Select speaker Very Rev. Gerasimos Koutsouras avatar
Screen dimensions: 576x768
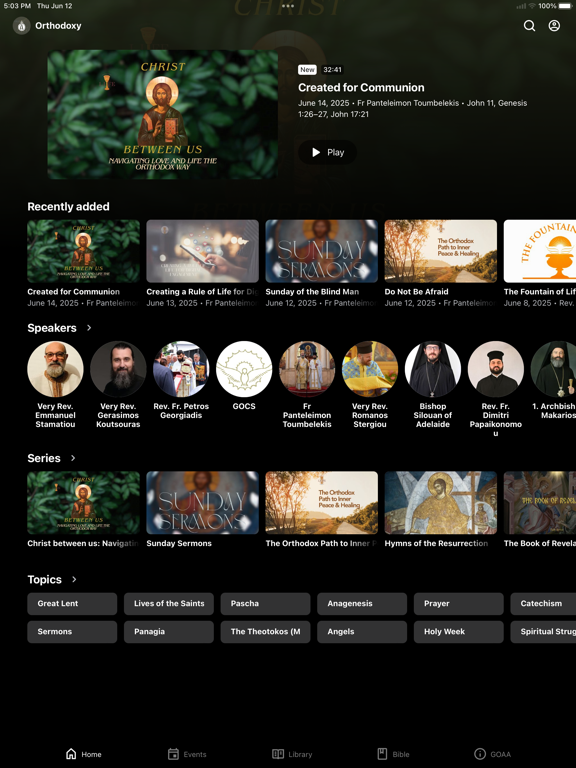(118, 369)
